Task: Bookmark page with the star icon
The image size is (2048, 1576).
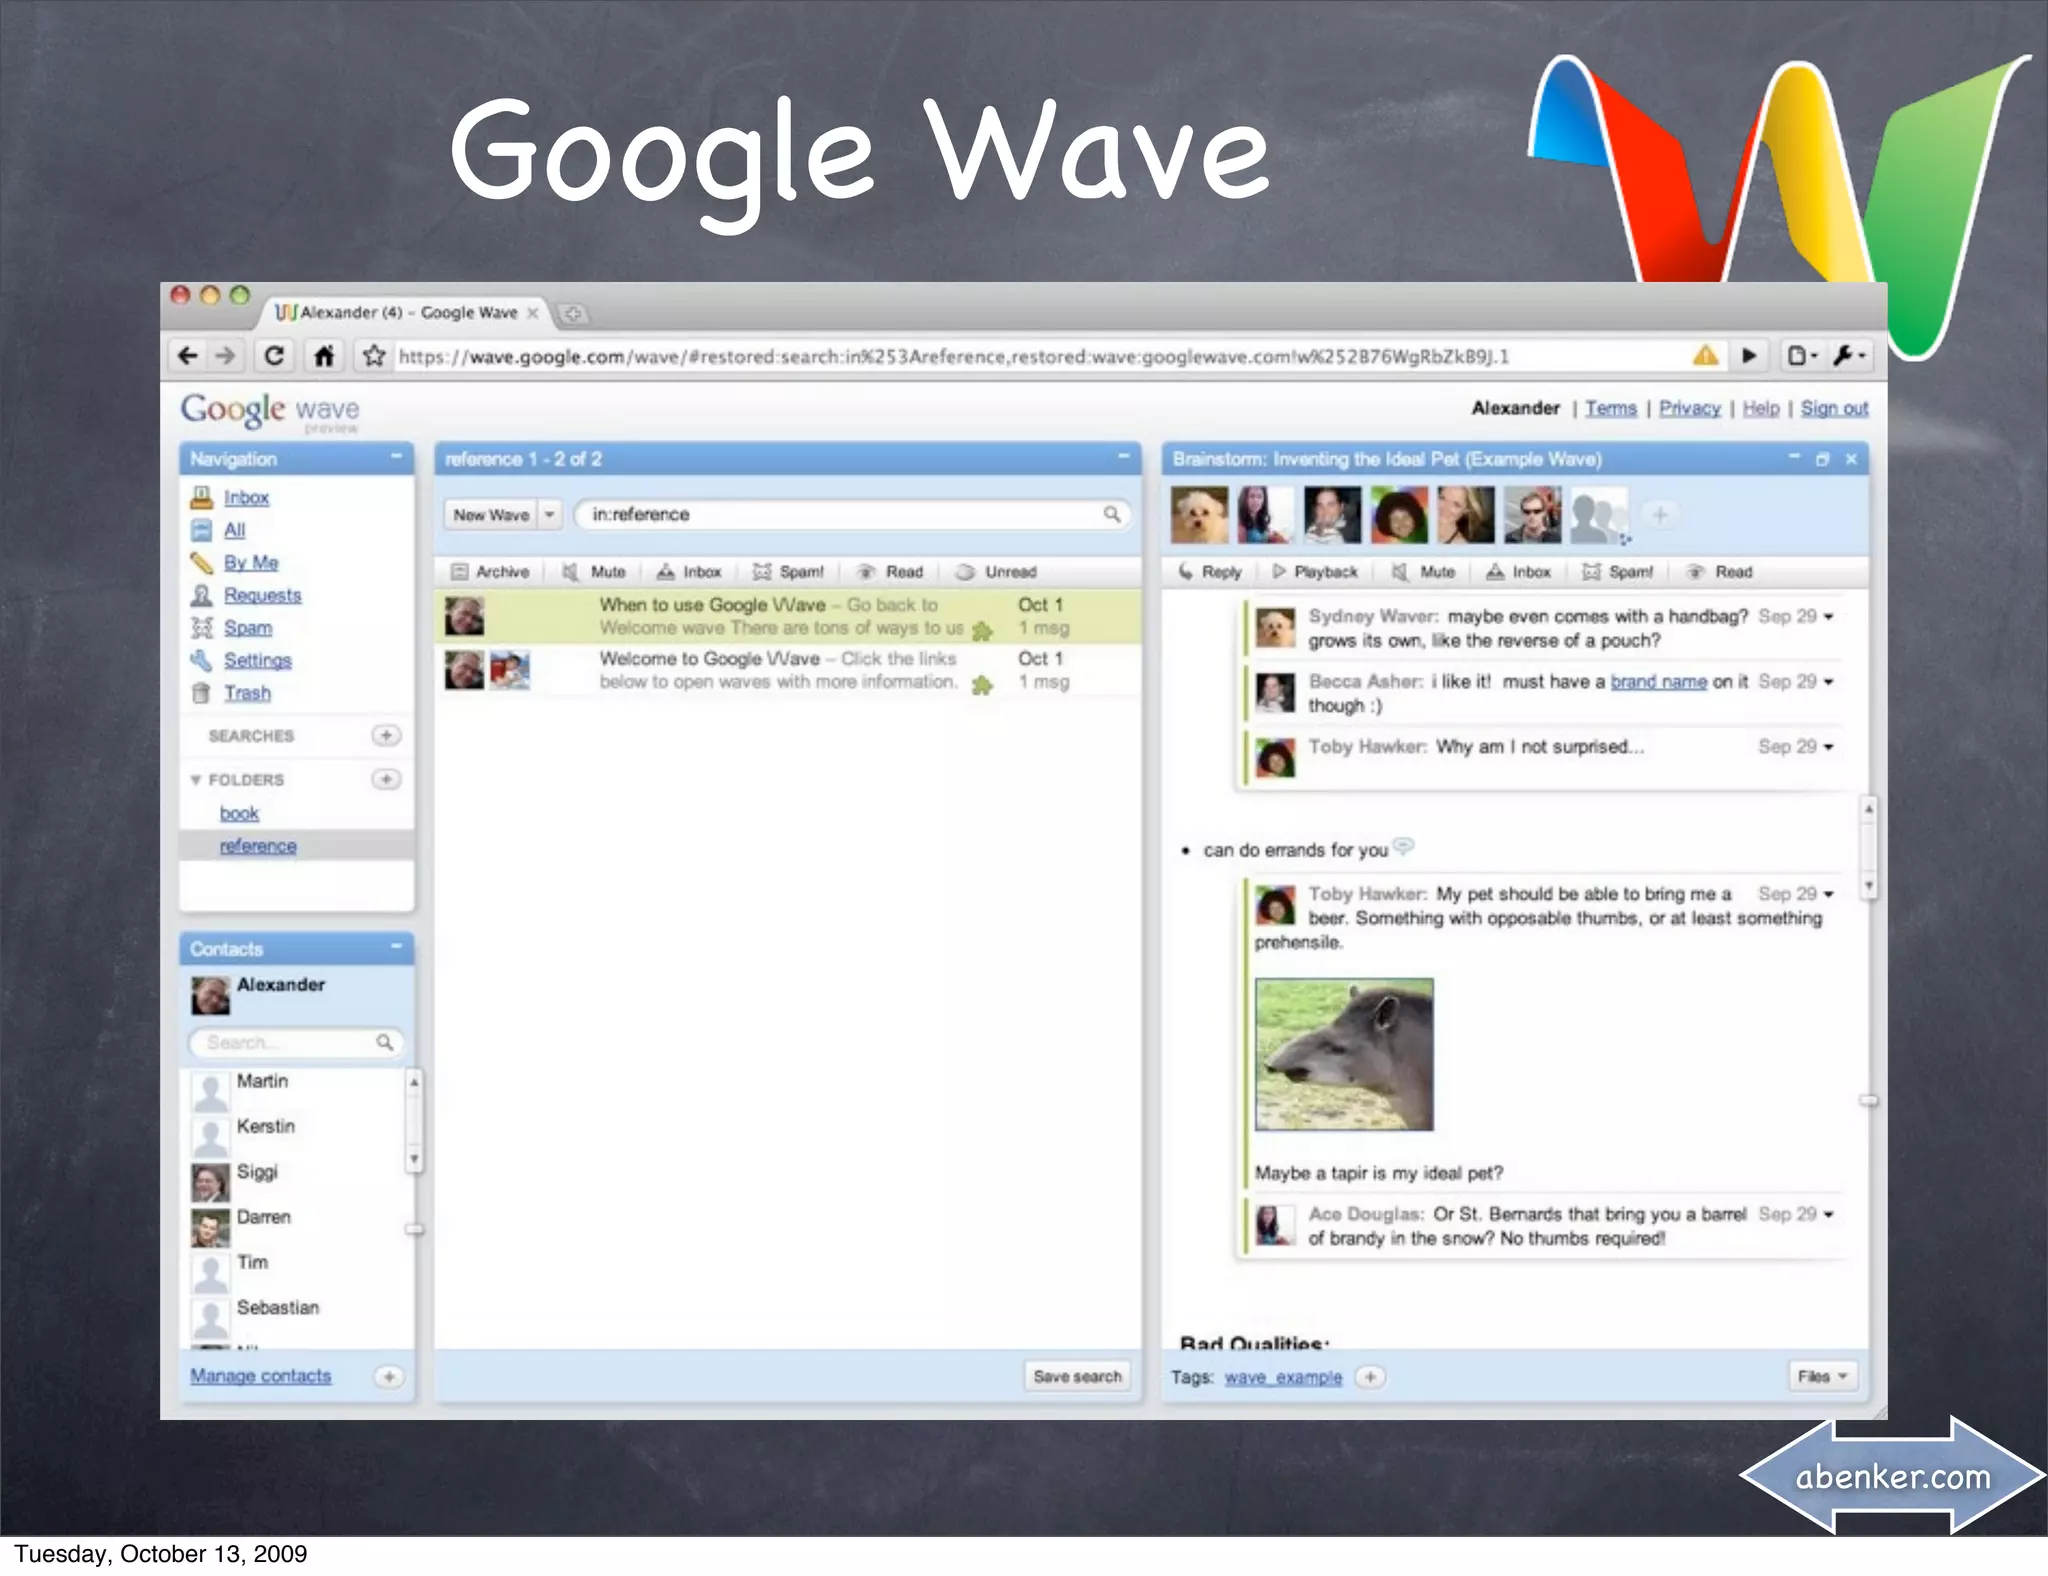Action: click(374, 356)
